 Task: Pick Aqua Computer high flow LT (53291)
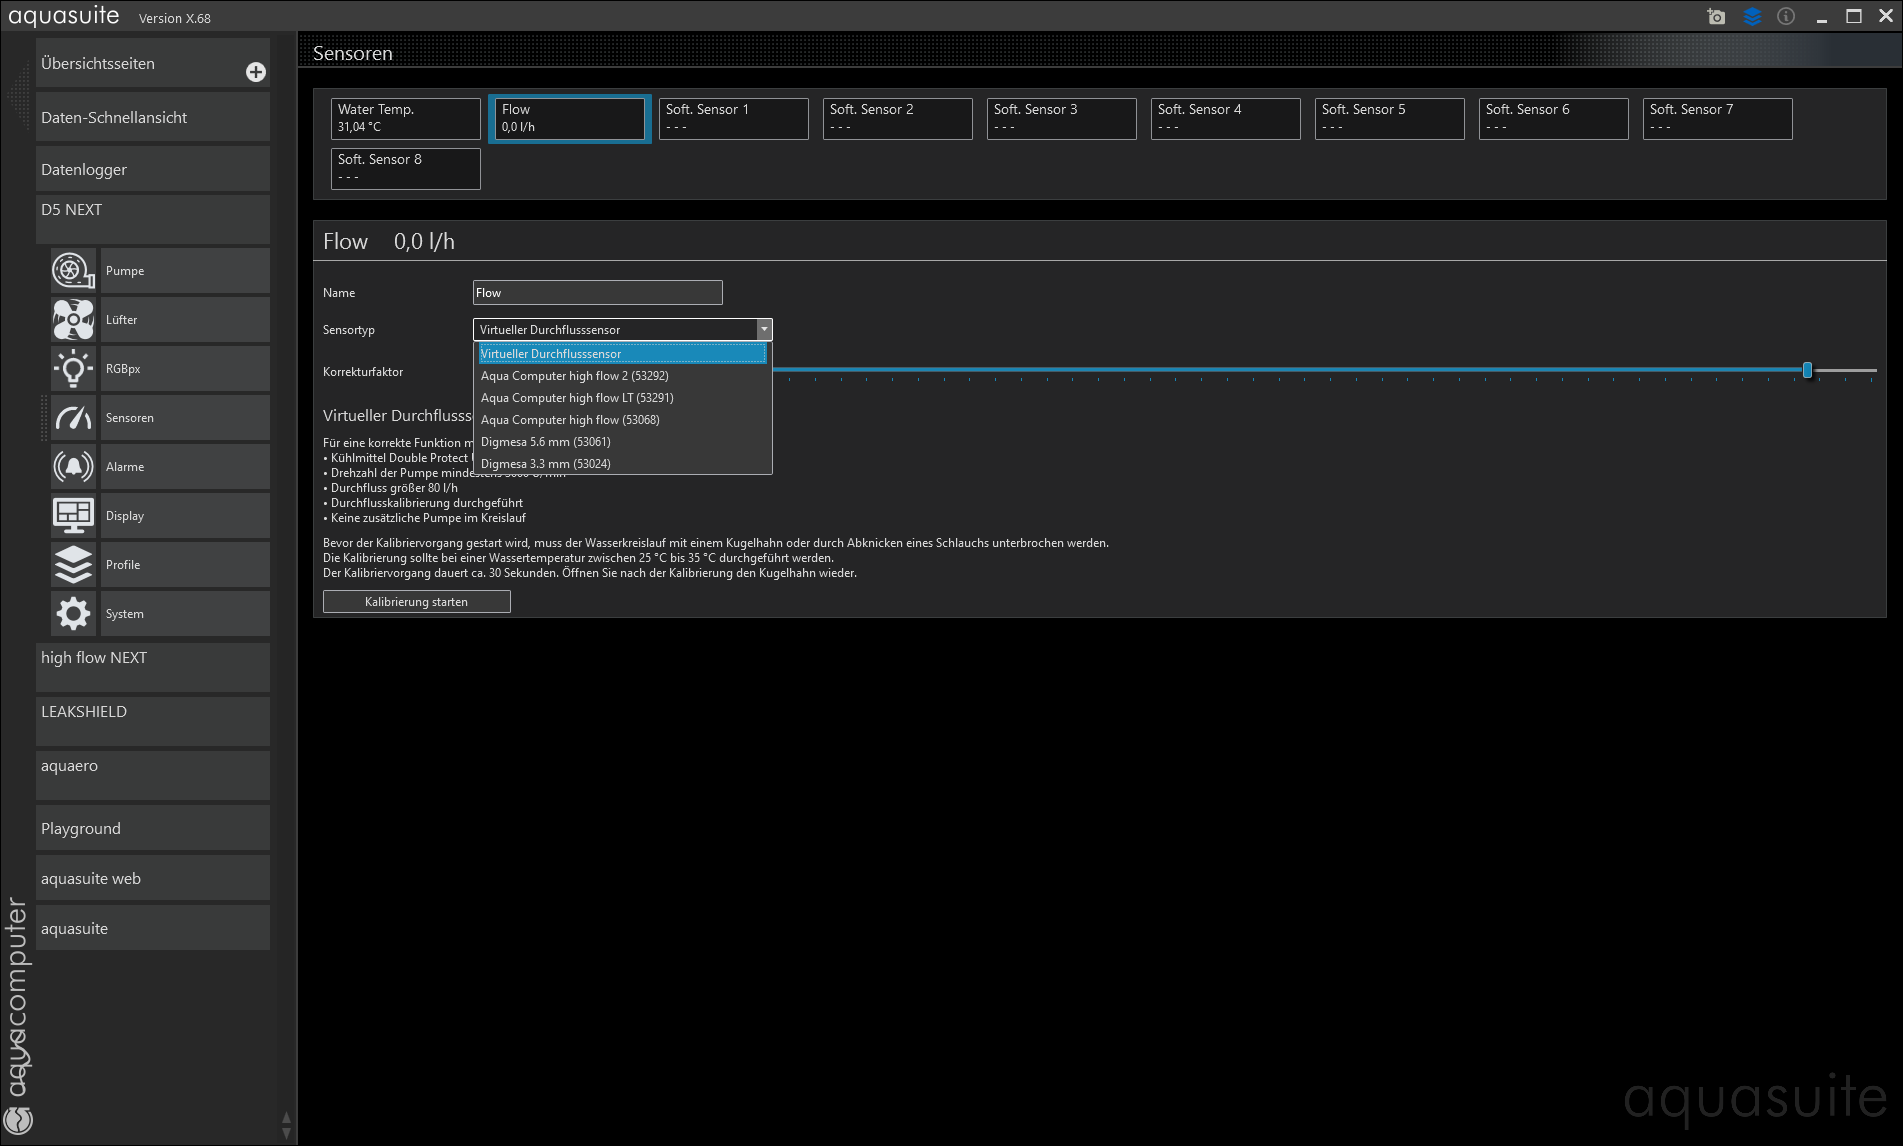coord(577,398)
